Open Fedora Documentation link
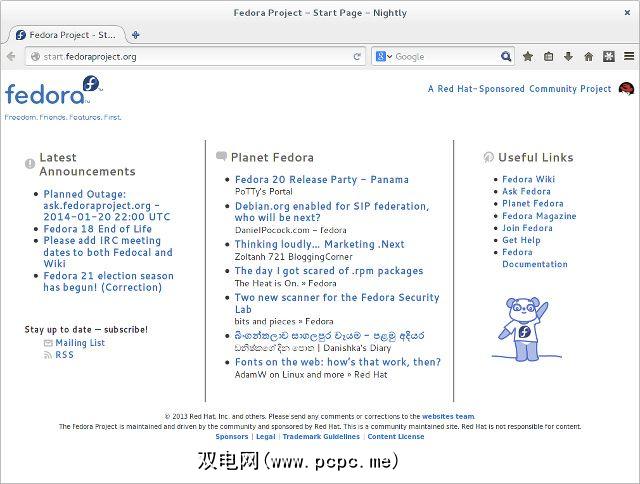The width and height of the screenshot is (640, 484). tap(535, 258)
